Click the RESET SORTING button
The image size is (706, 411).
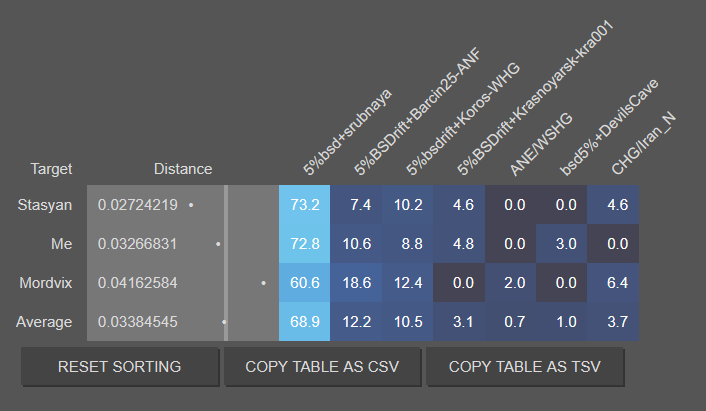[120, 366]
